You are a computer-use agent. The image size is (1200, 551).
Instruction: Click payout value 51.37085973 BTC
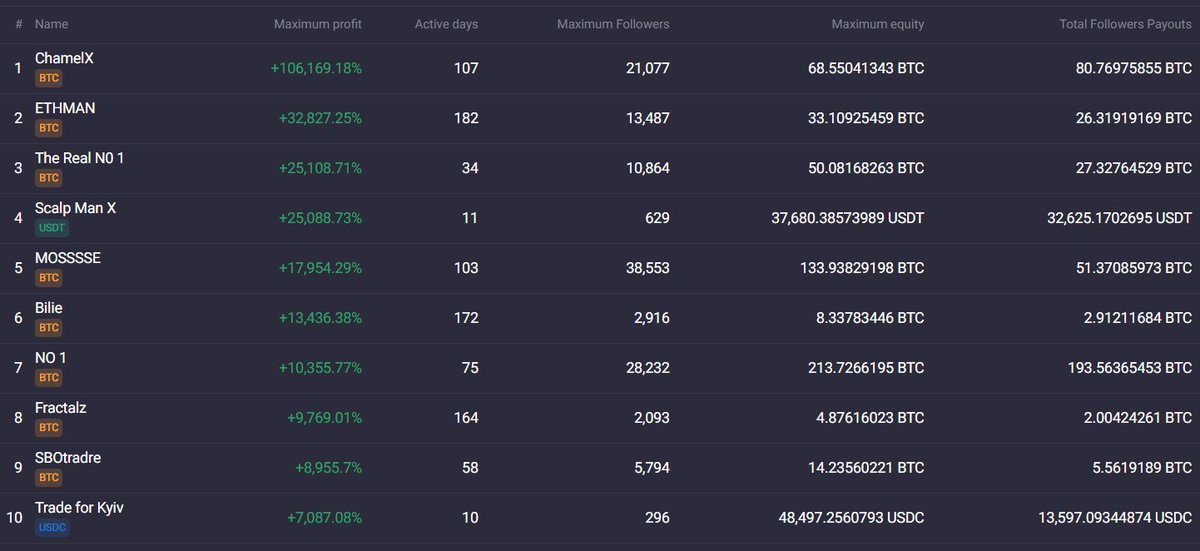pyautogui.click(x=1134, y=268)
